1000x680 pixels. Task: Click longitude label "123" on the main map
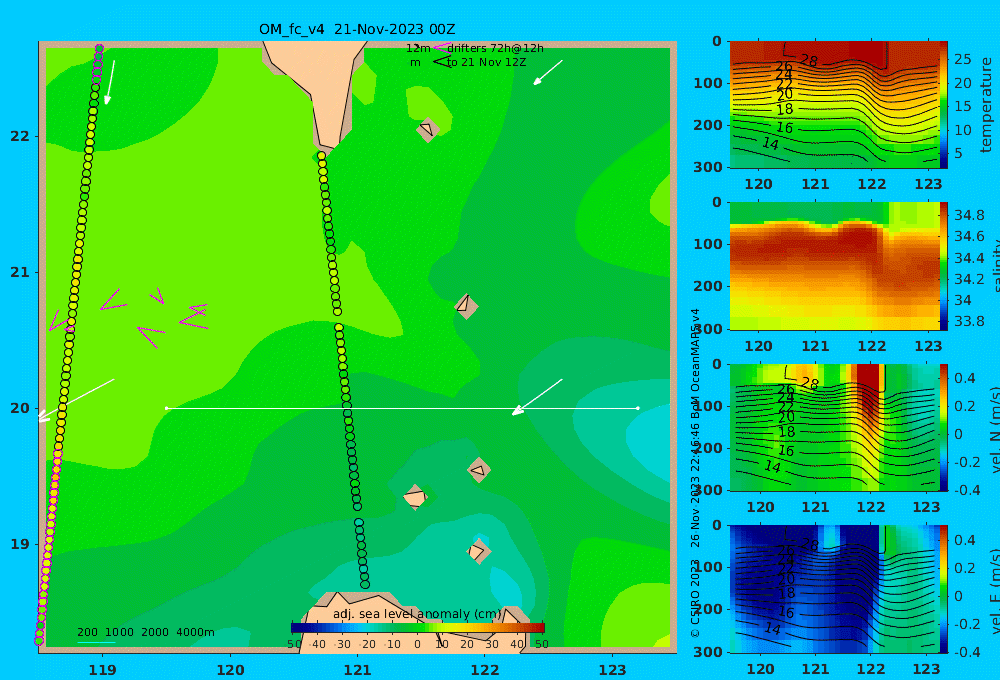pyautogui.click(x=613, y=670)
